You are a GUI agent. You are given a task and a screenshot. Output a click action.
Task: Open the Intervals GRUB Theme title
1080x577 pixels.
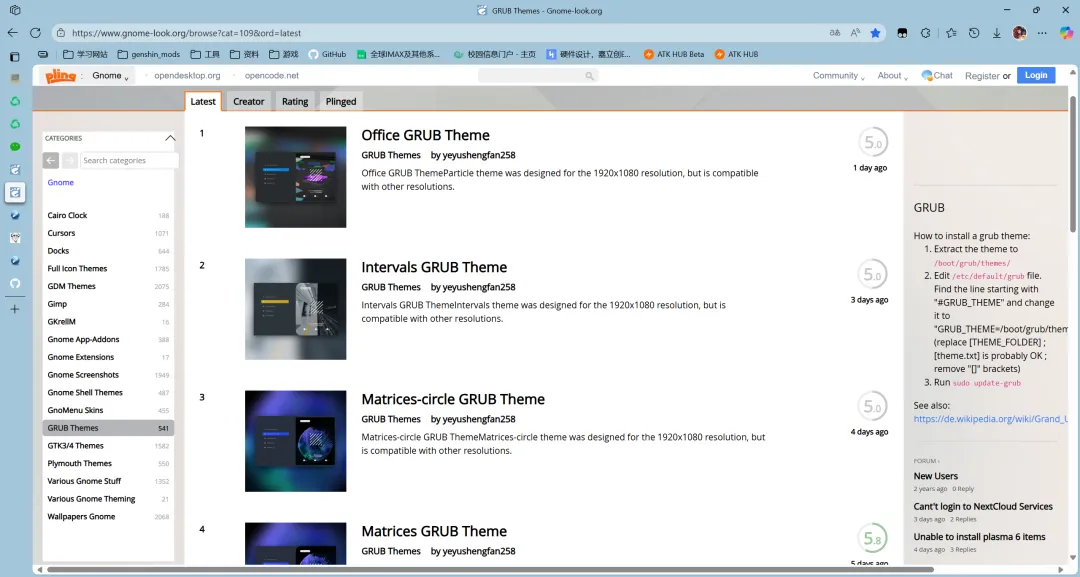(x=434, y=267)
